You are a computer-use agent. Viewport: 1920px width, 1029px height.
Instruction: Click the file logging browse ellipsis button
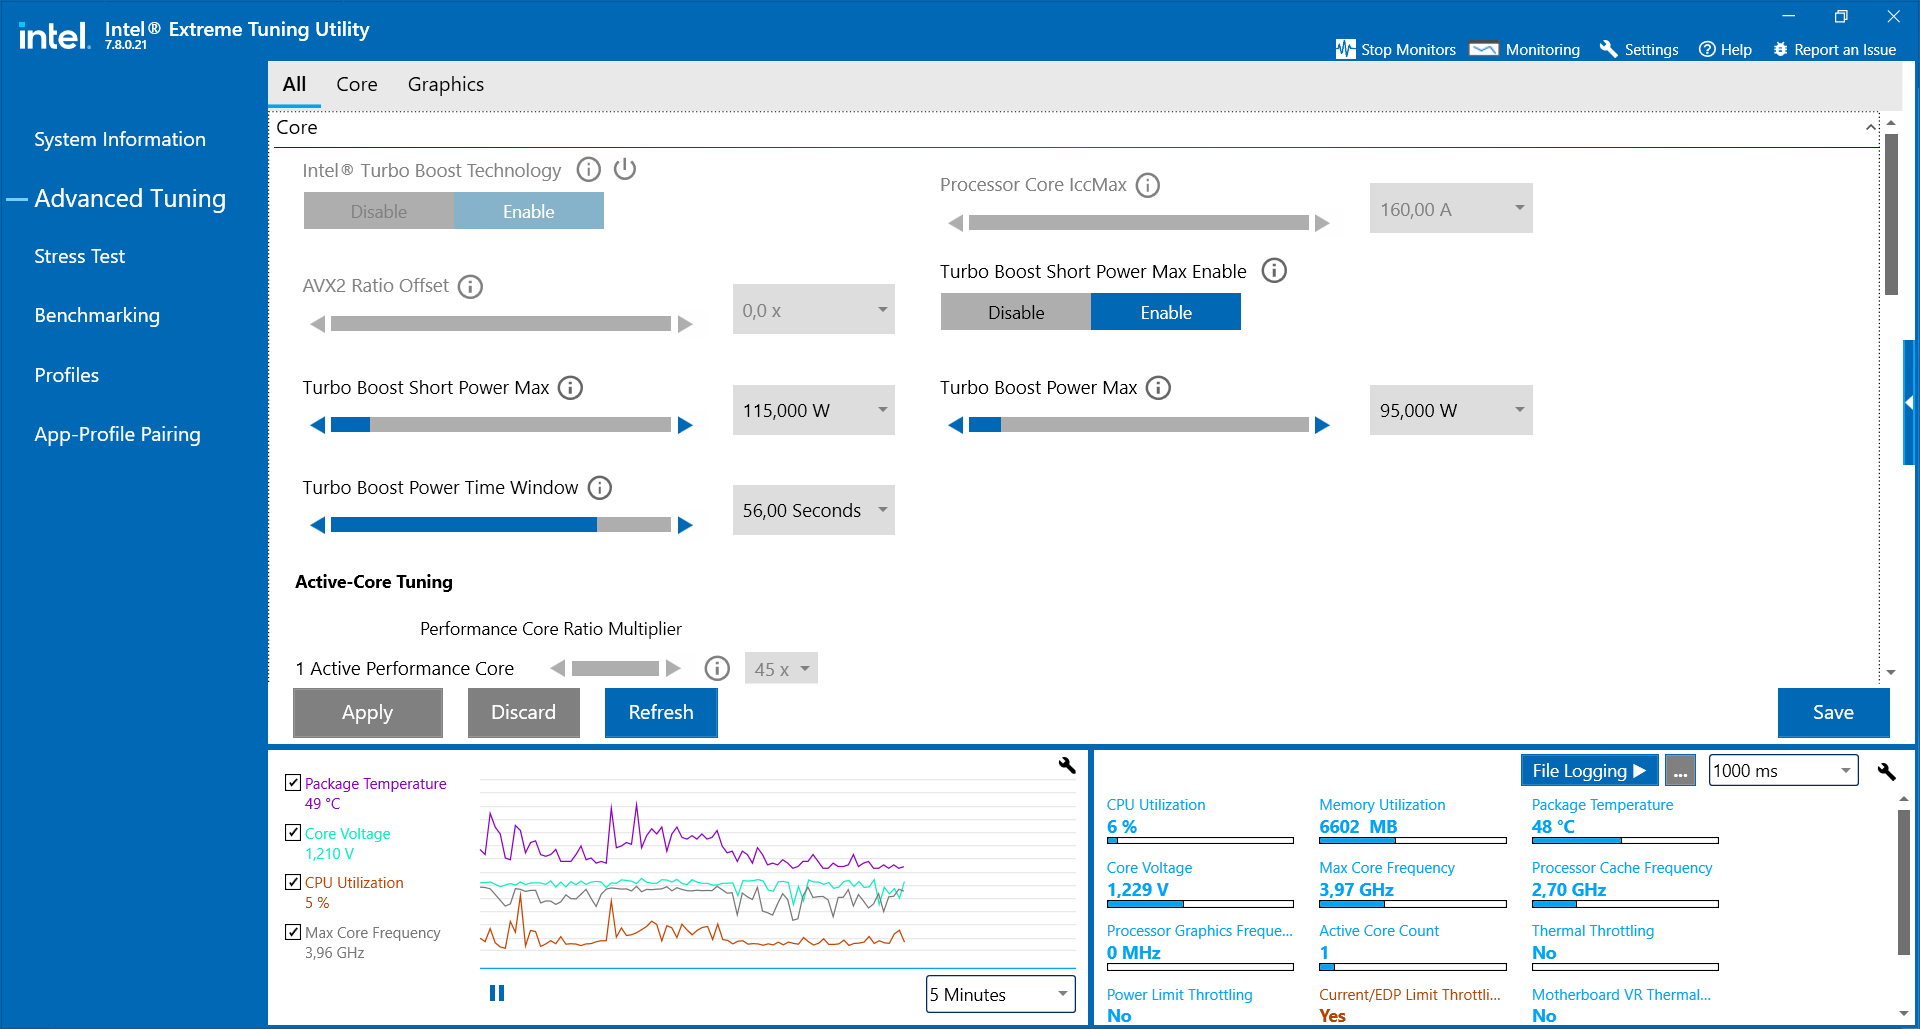tap(1680, 771)
